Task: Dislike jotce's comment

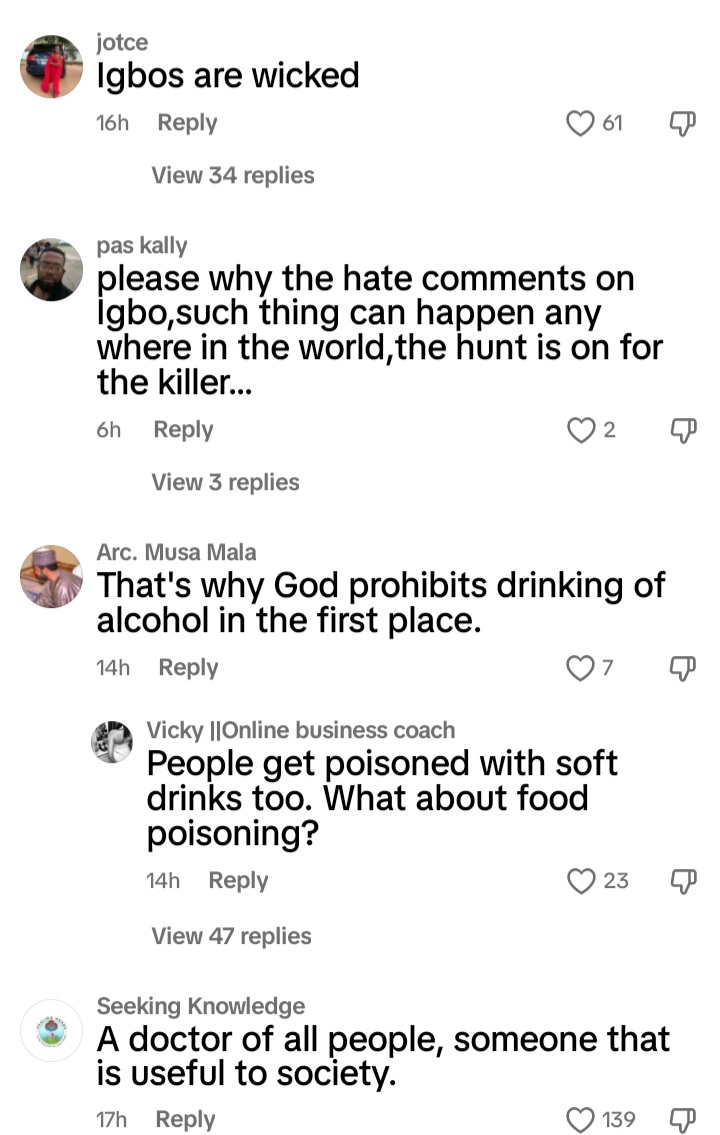Action: tap(681, 123)
